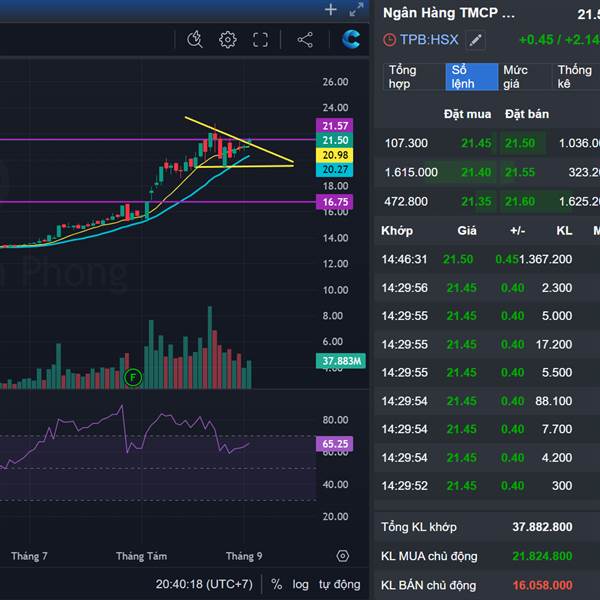Select bid price 21.45 in order book

(476, 143)
